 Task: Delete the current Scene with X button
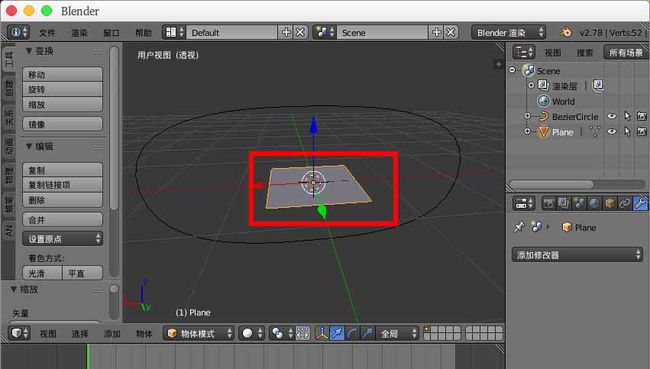tap(451, 32)
